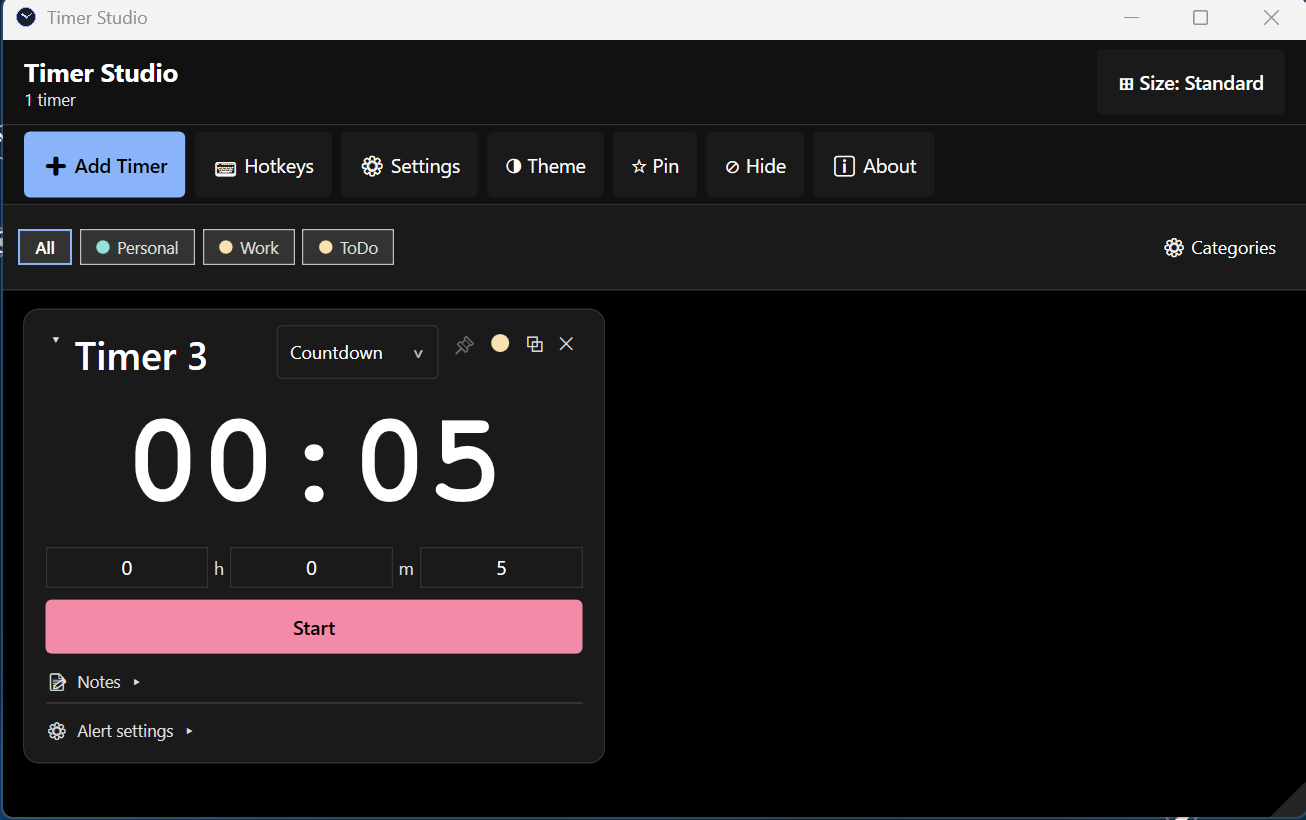1306x820 pixels.
Task: Click the seconds input field
Action: [x=501, y=568]
